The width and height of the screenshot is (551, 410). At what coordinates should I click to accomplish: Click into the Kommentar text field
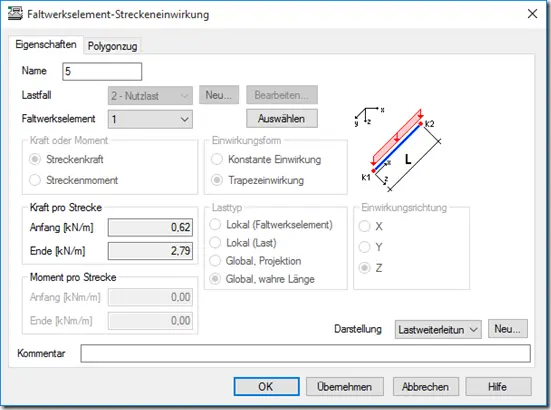pos(305,353)
